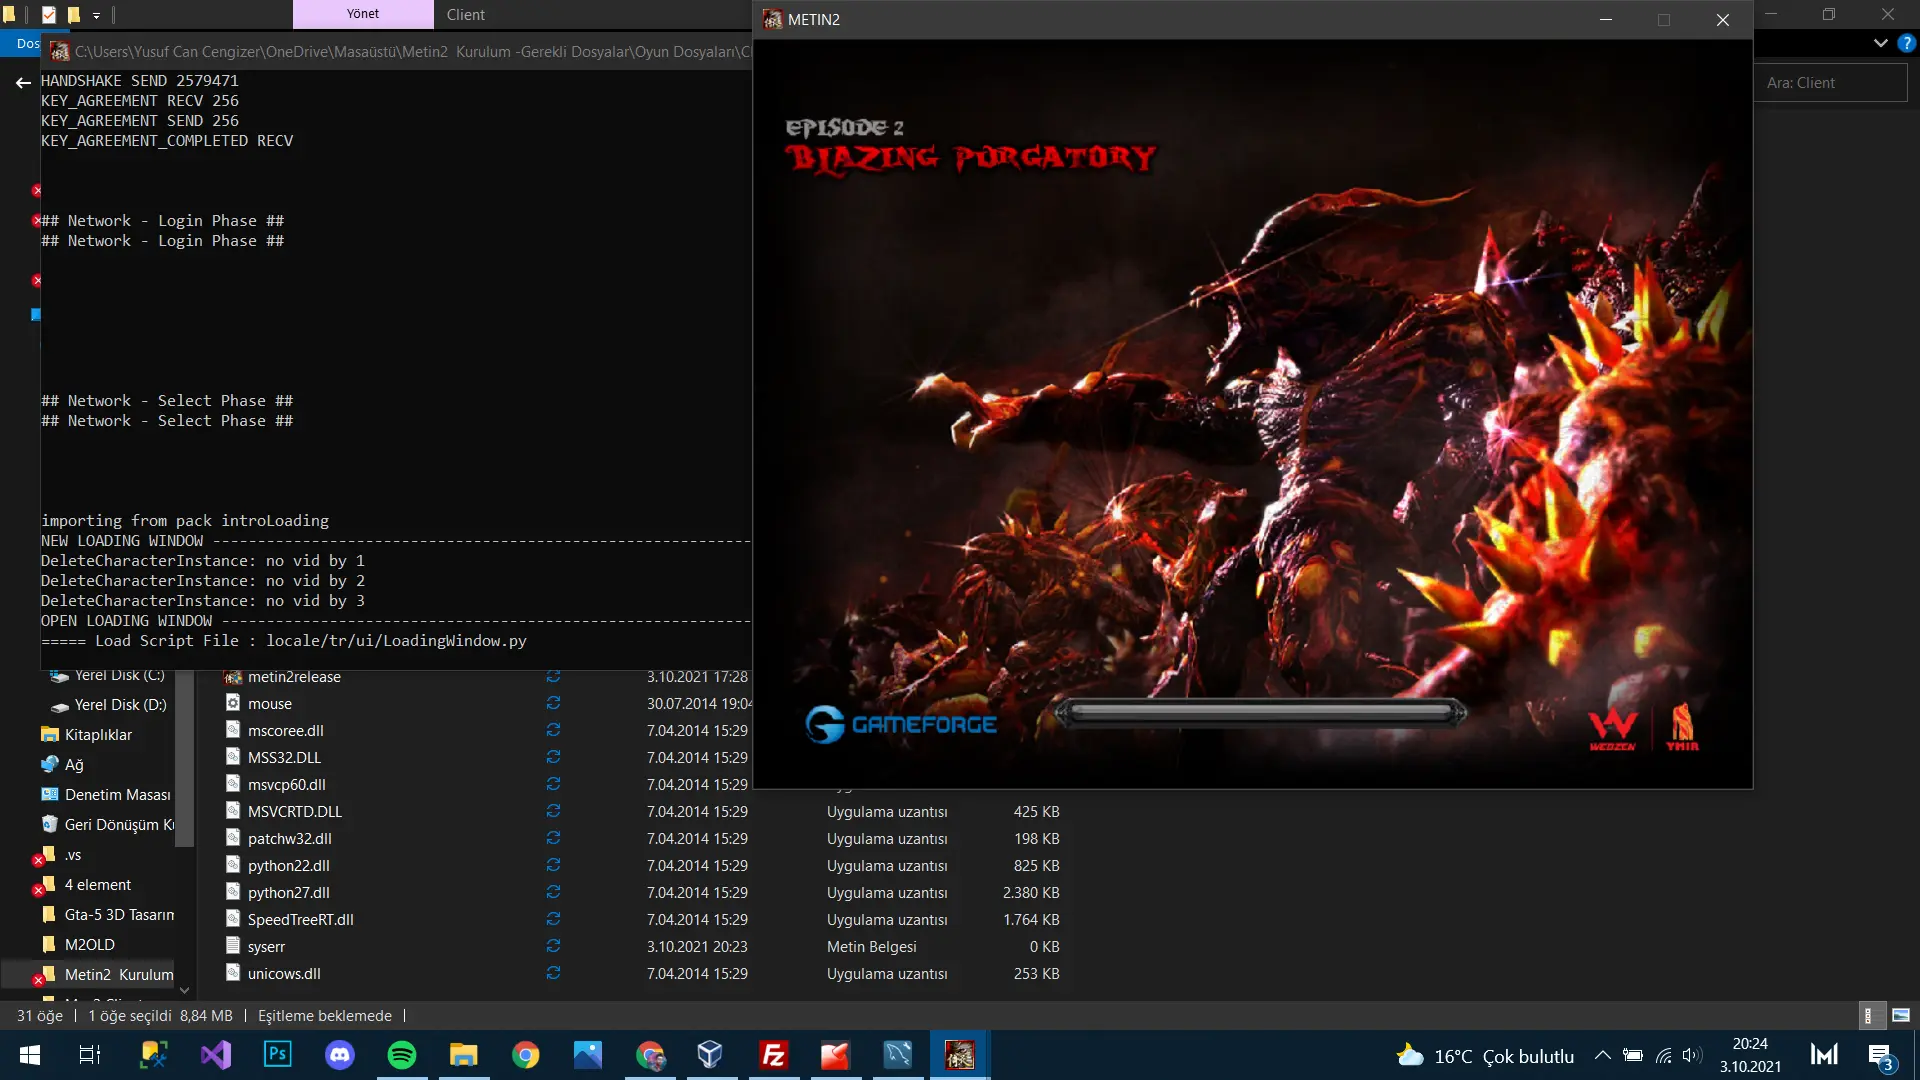Click the new folder quick access icon
Image resolution: width=1920 pixels, height=1080 pixels.
point(73,15)
